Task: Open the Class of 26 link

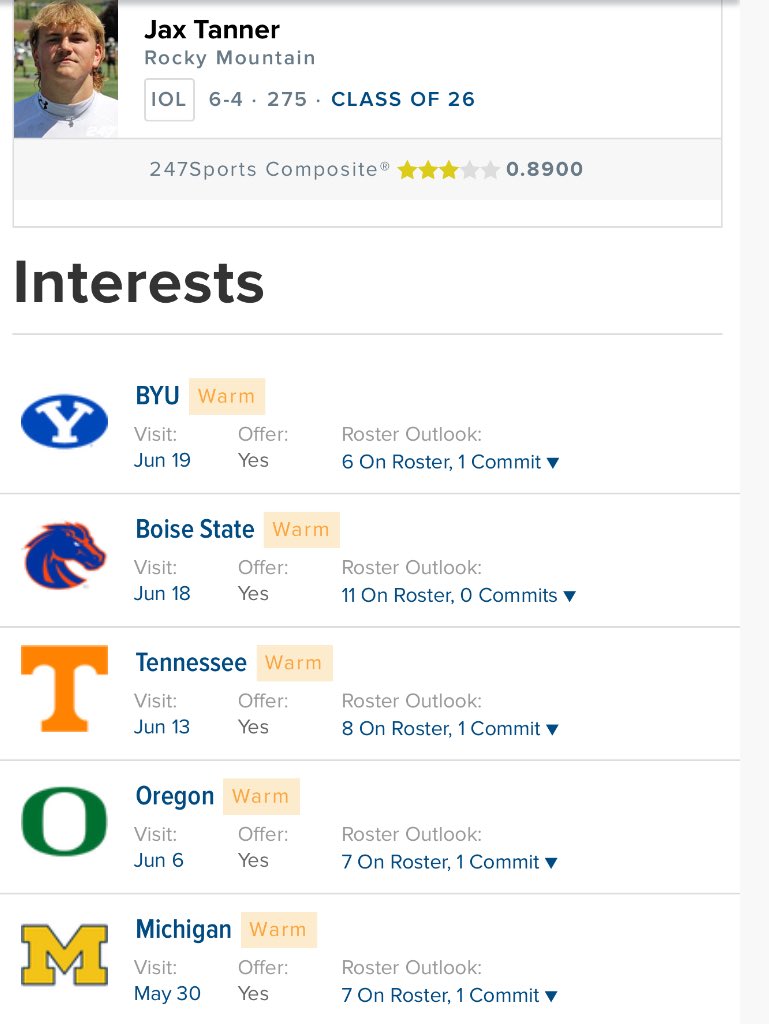Action: (x=403, y=99)
